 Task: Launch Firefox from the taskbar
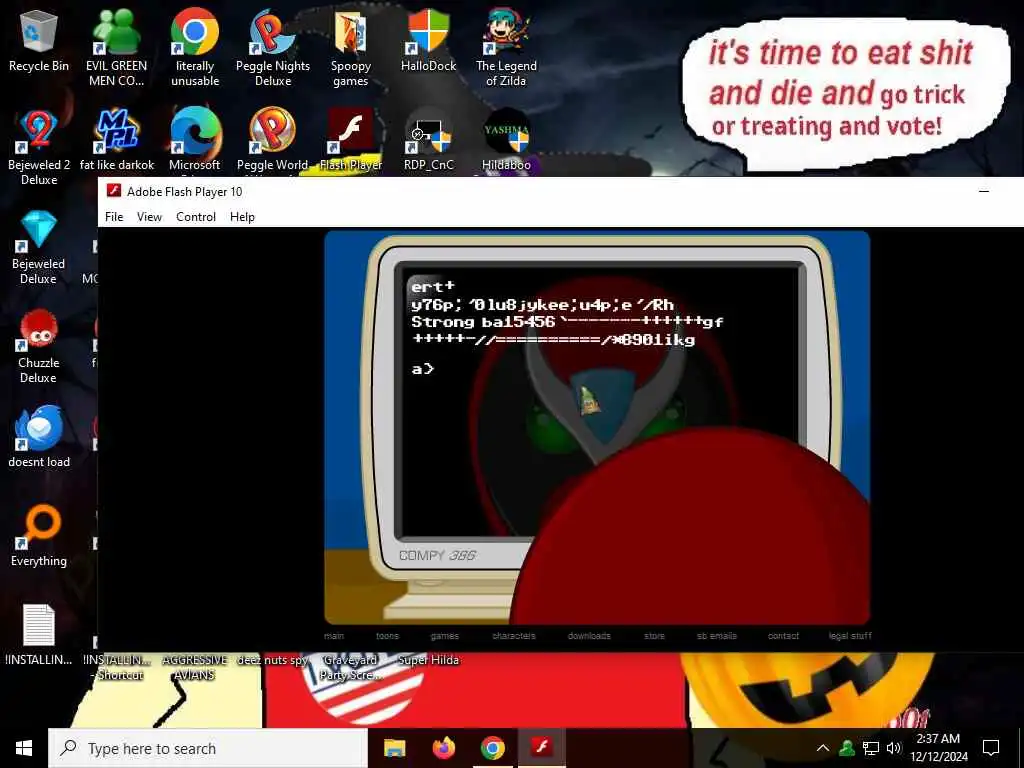[x=444, y=748]
